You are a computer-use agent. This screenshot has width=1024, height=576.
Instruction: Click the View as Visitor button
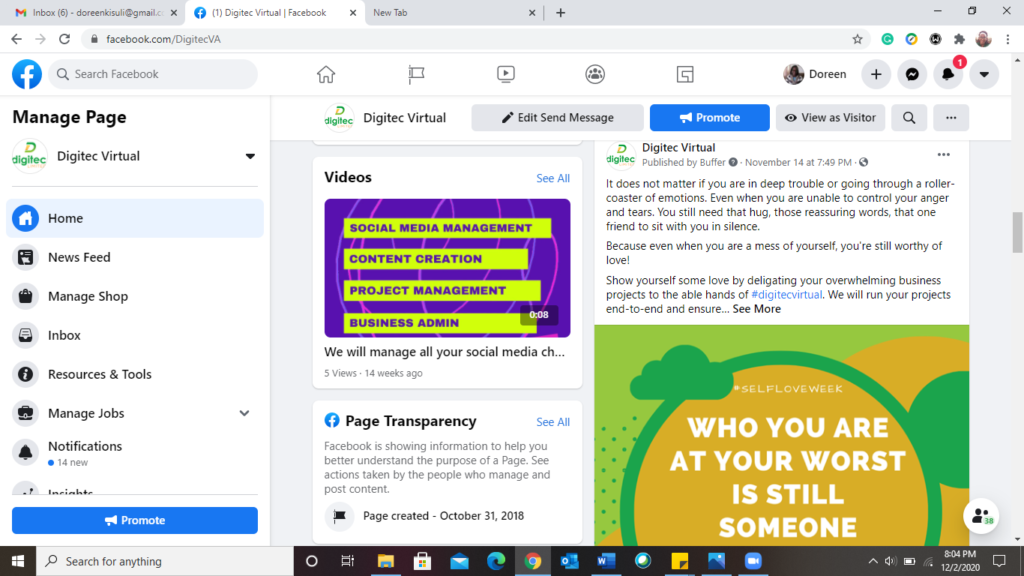tap(830, 118)
